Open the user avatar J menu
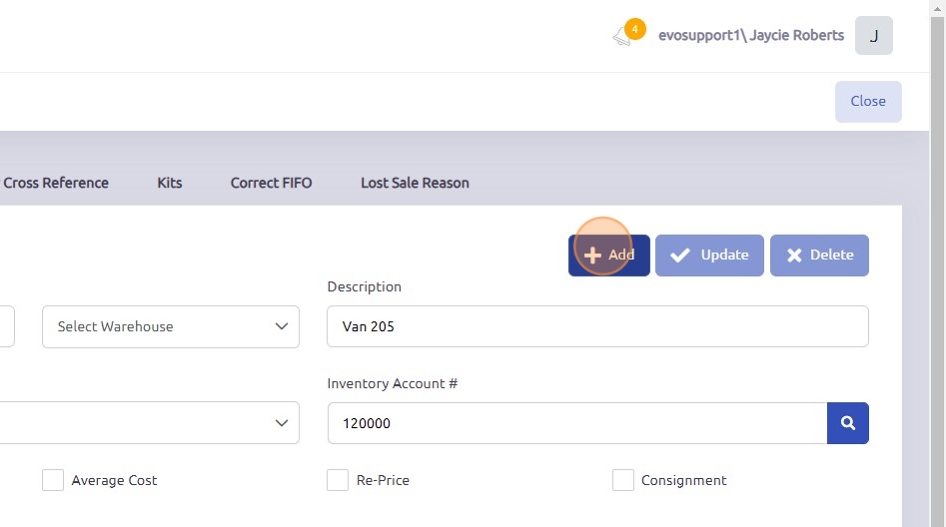Screen dimensions: 946x527 coord(873,36)
